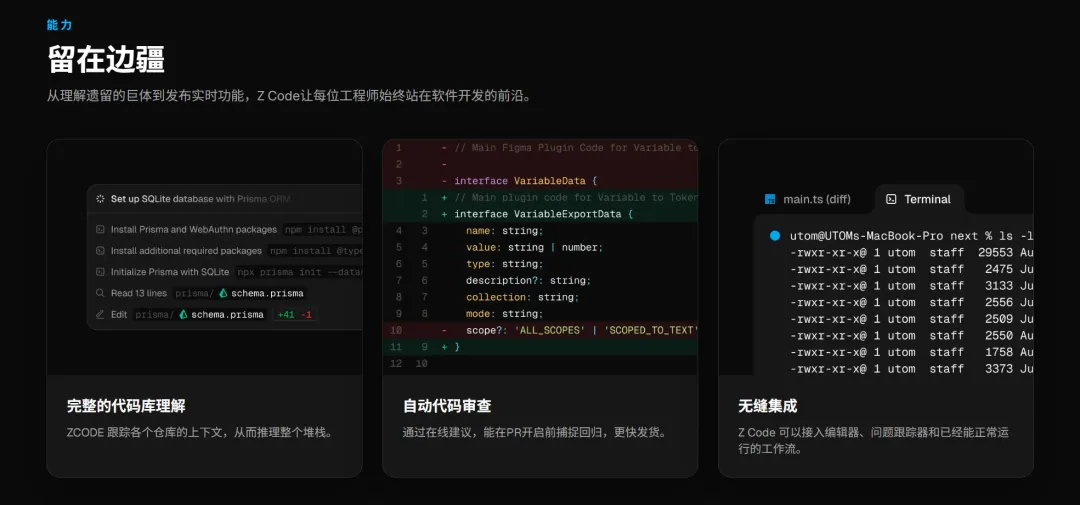Click the Install Prisma and WebAuthn packages step
1080x505 pixels.
click(x=194, y=229)
